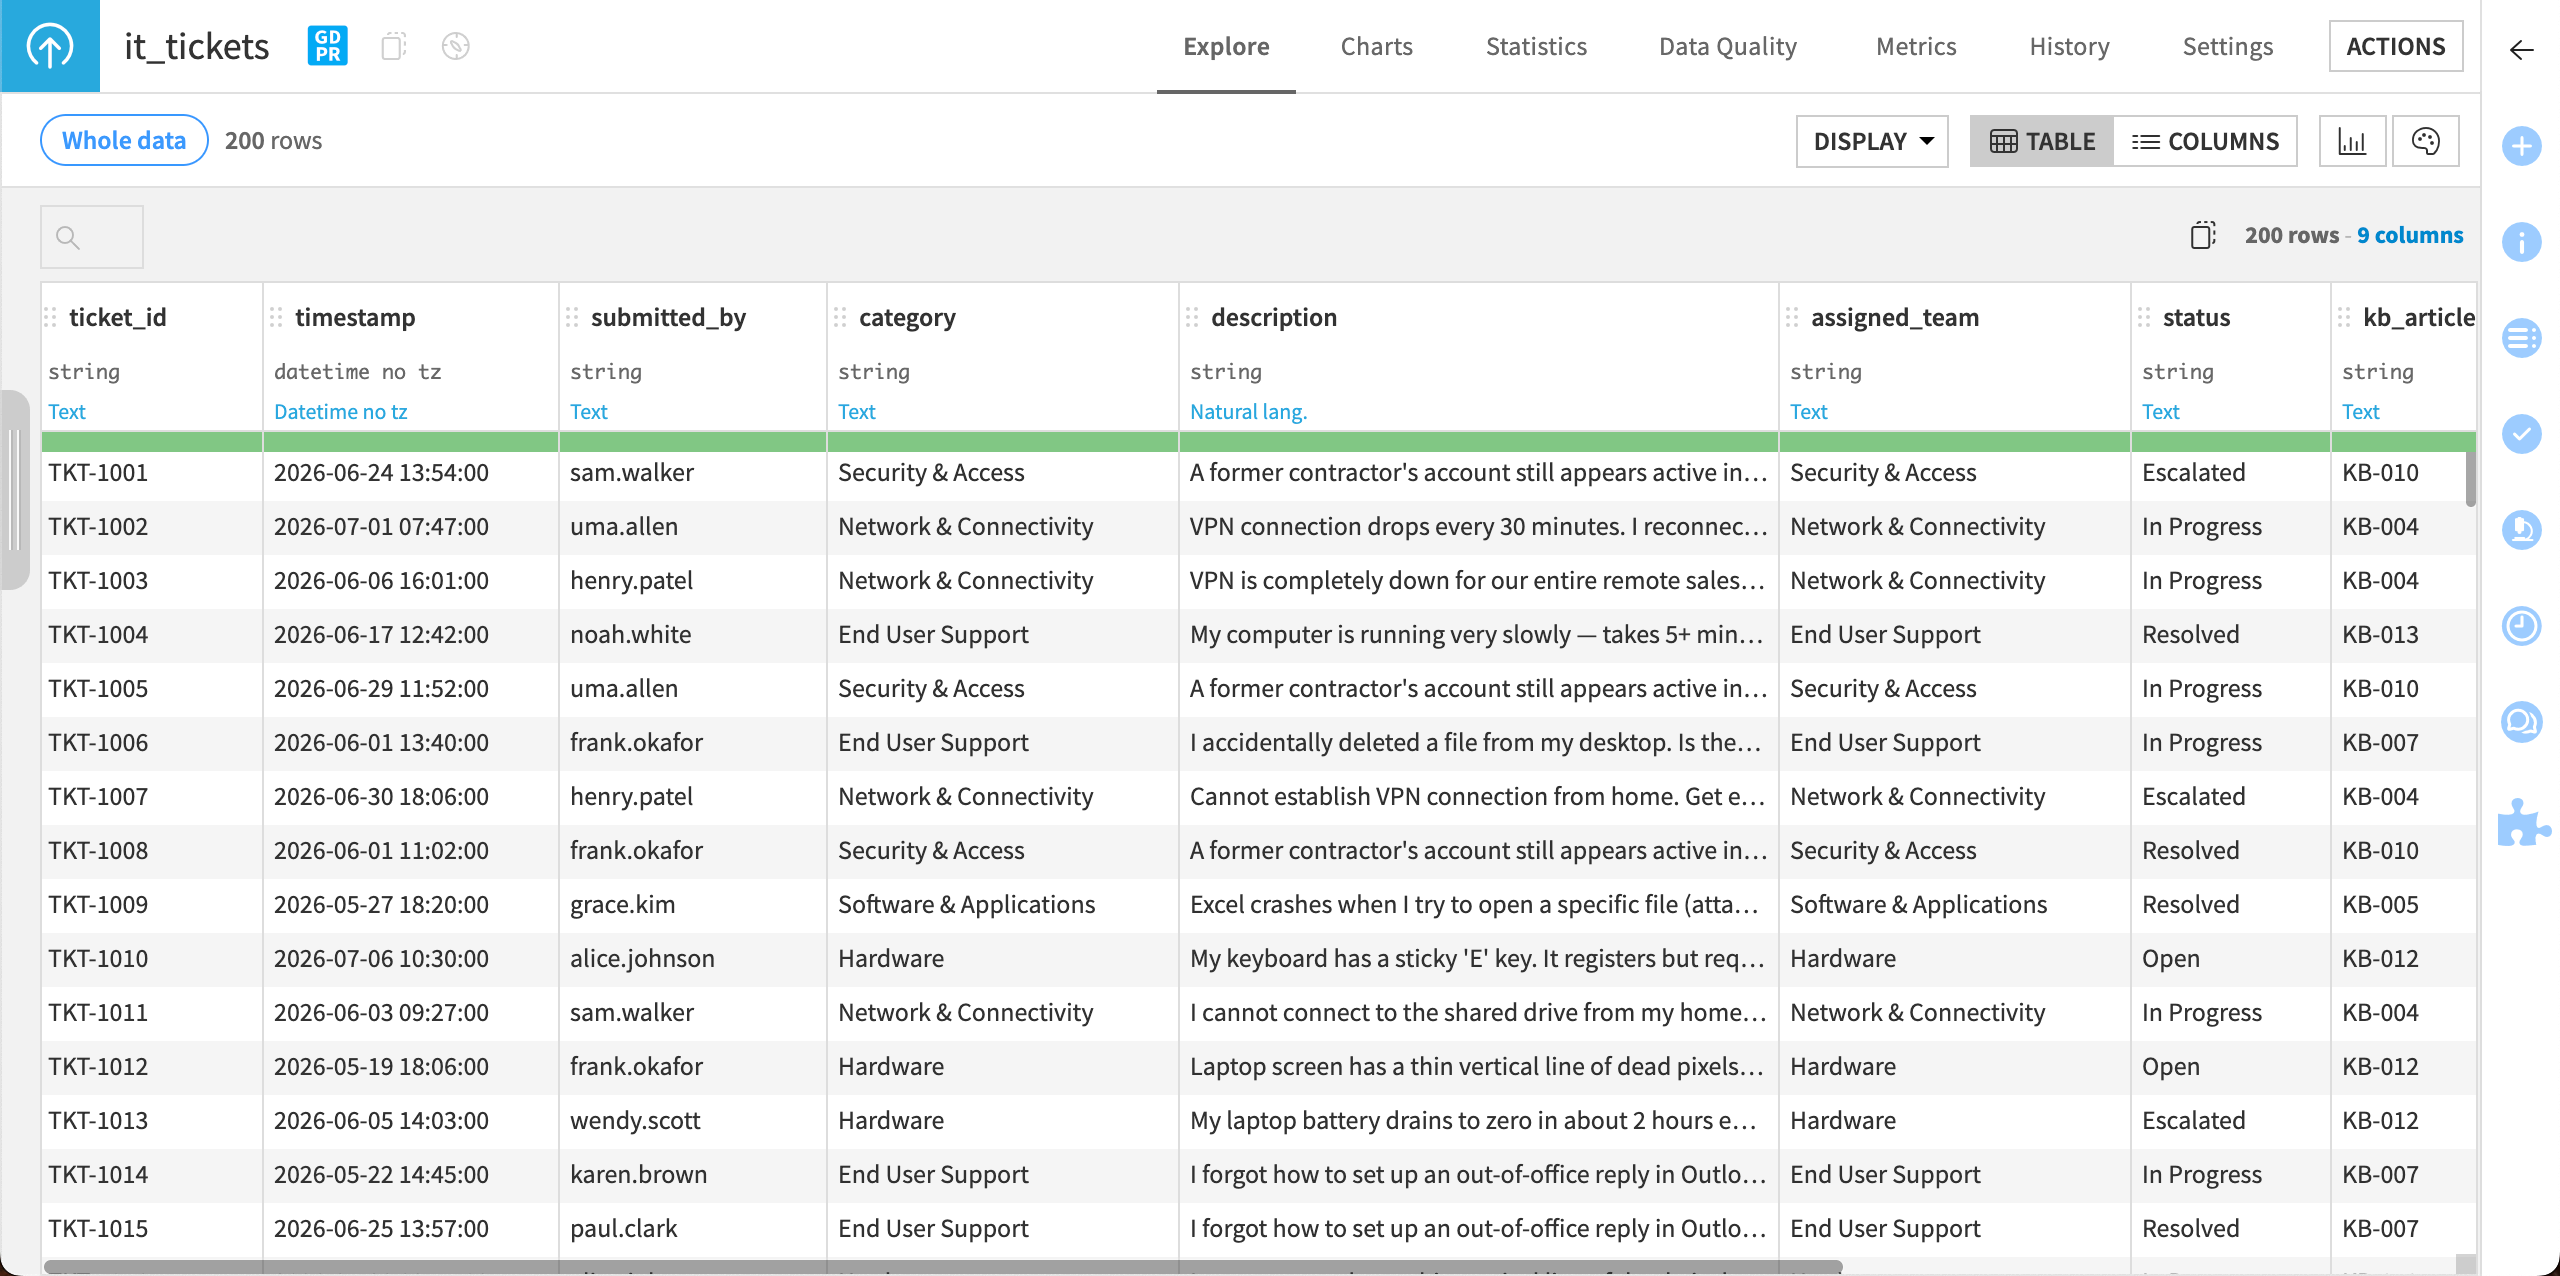This screenshot has height=1276, width=2560.
Task: Open the clock timeline icon in the sidebar
Action: coord(2521,626)
